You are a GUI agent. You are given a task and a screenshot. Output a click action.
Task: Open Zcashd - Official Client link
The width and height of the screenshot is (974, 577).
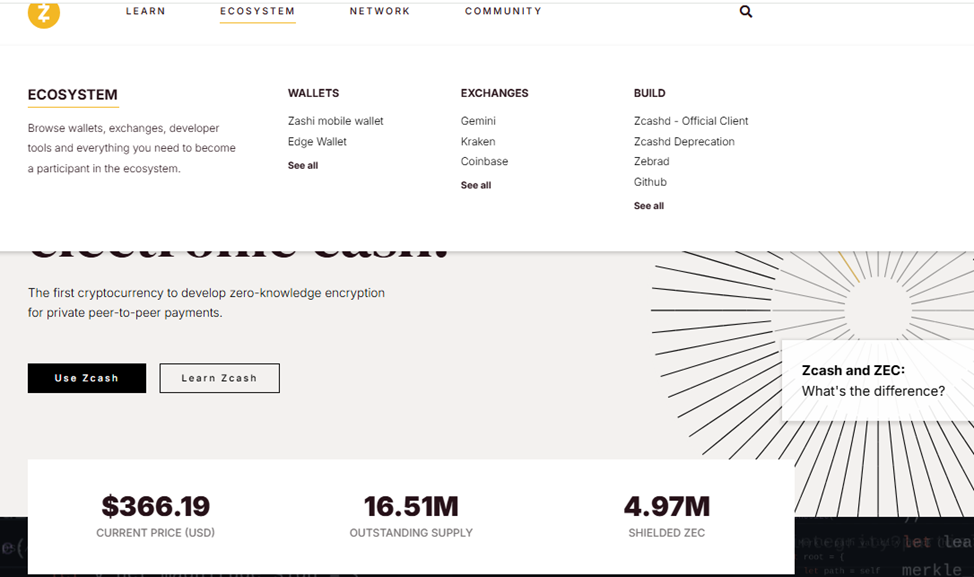click(x=691, y=121)
